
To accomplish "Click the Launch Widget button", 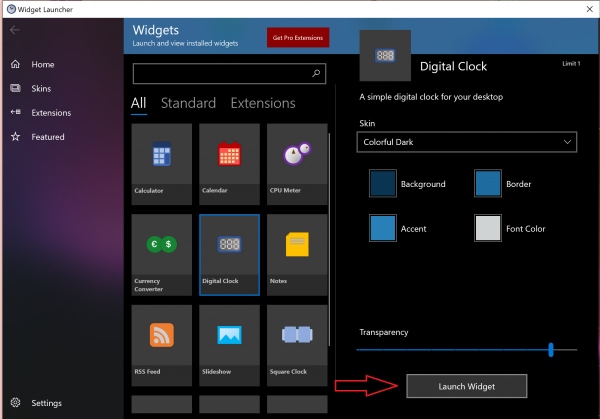I will tap(466, 386).
